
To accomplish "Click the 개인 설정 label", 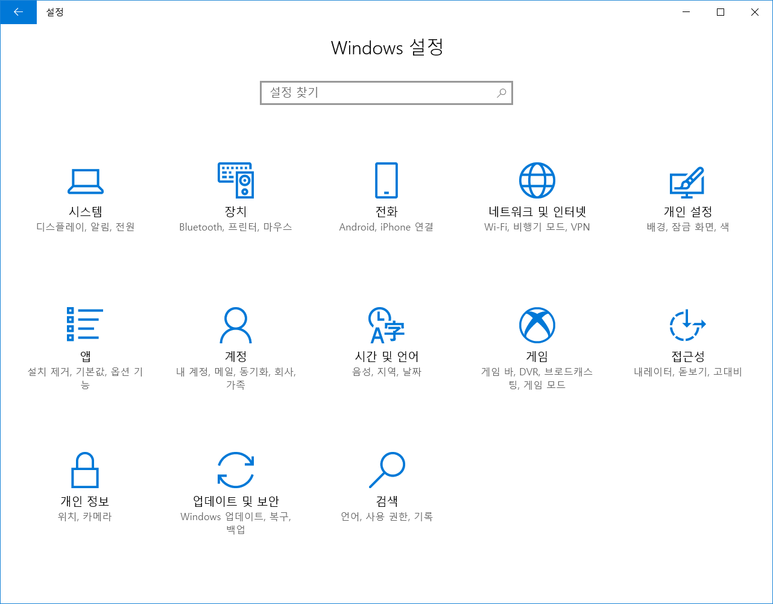I will tap(687, 212).
